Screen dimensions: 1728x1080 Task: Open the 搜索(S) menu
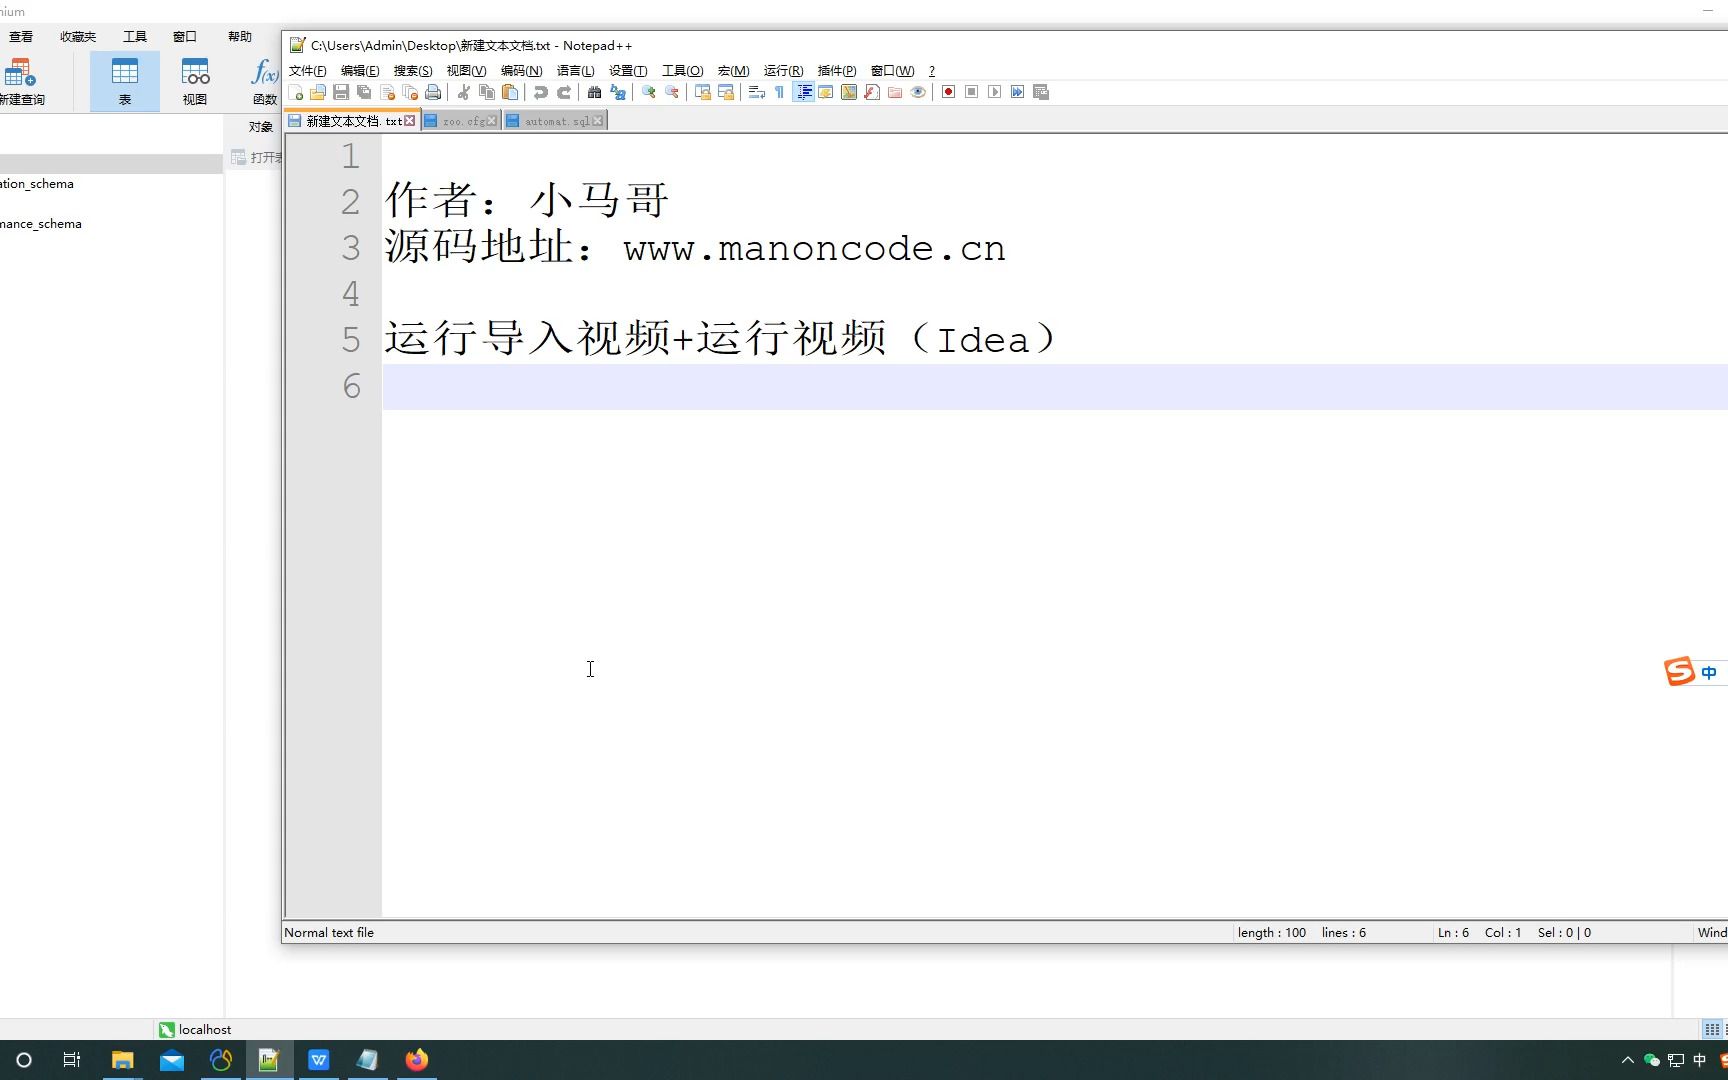413,71
